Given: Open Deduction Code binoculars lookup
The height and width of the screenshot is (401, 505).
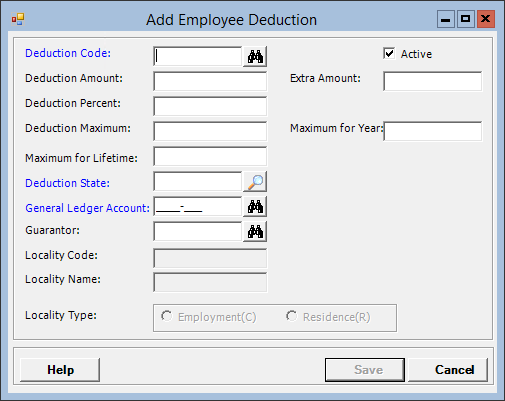Looking at the screenshot, I should pyautogui.click(x=255, y=57).
